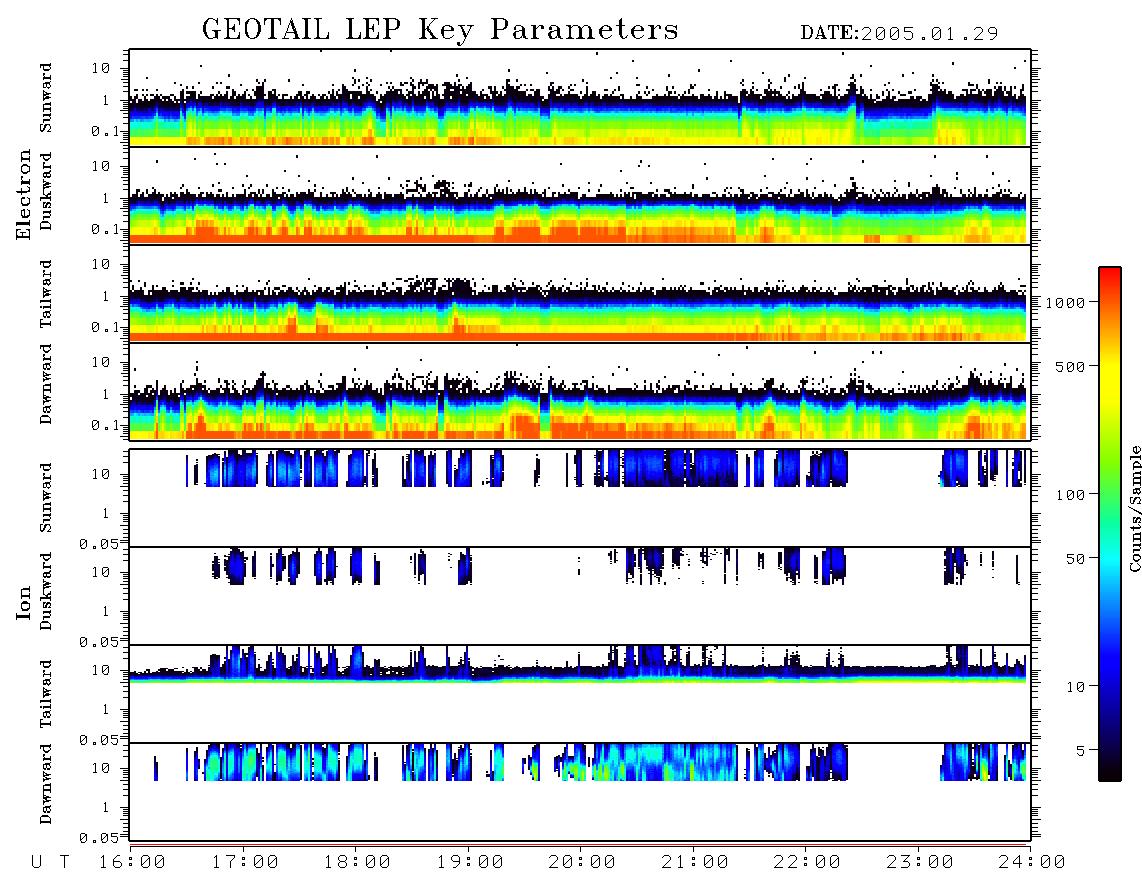Click the "0.05" tick of Ion Dawnward panel
1142x880 pixels.
pyautogui.click(x=98, y=838)
